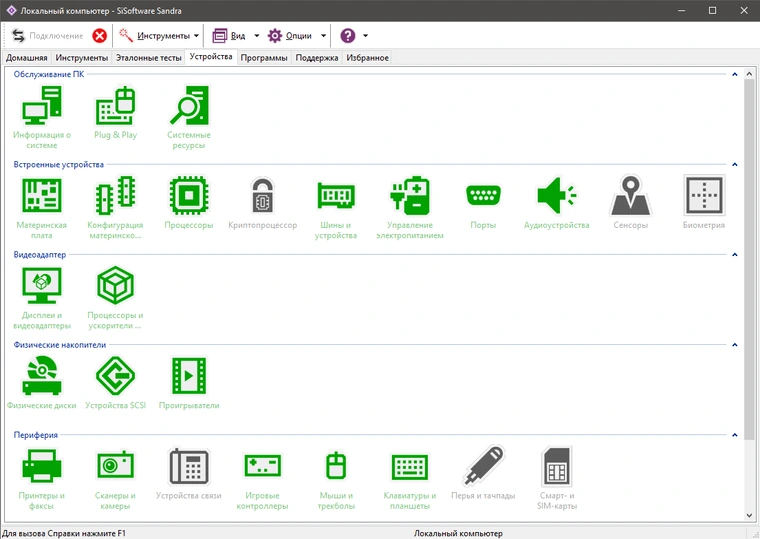This screenshot has height=539, width=760.
Task: Open Шины и устройства module
Action: [336, 208]
